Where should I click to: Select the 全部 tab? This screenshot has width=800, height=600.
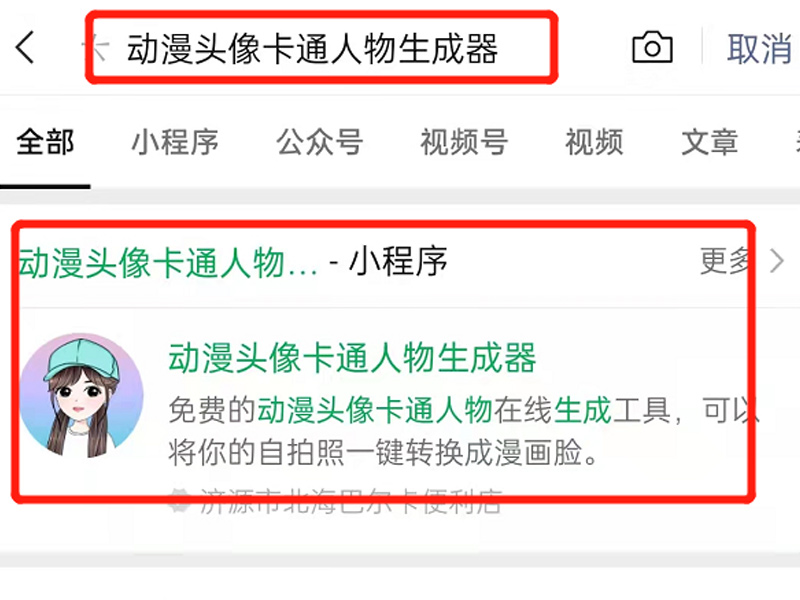pyautogui.click(x=45, y=142)
